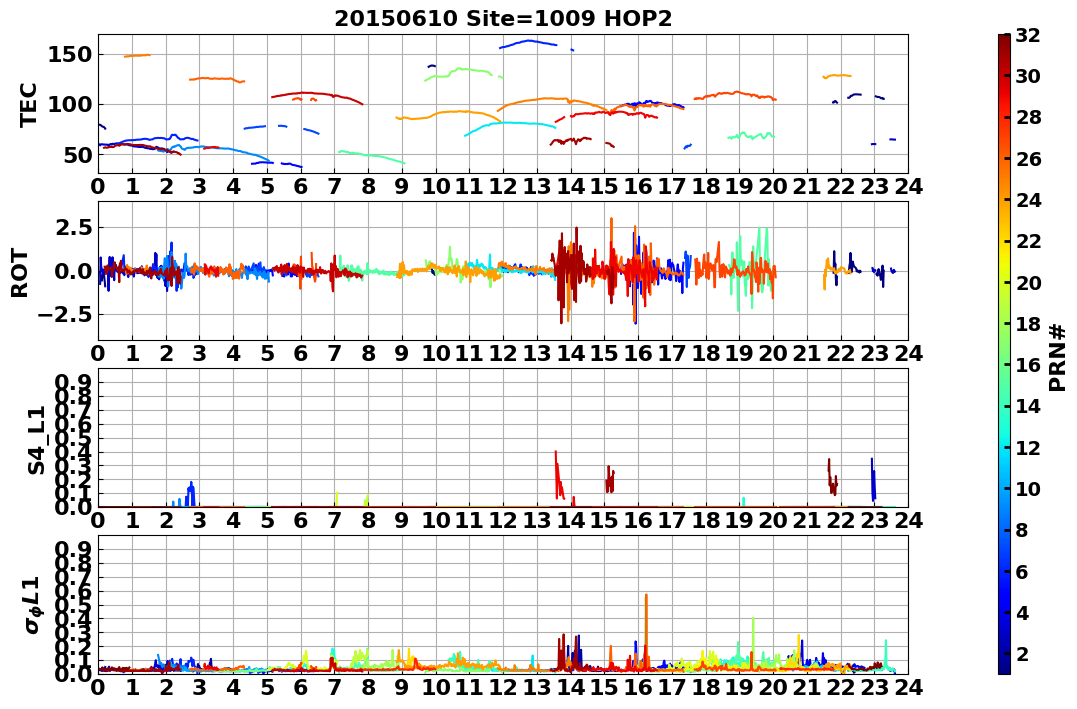The width and height of the screenshot is (1077, 709).
Task: Click the TEC panel x-axis tick 24
Action: pos(908,186)
